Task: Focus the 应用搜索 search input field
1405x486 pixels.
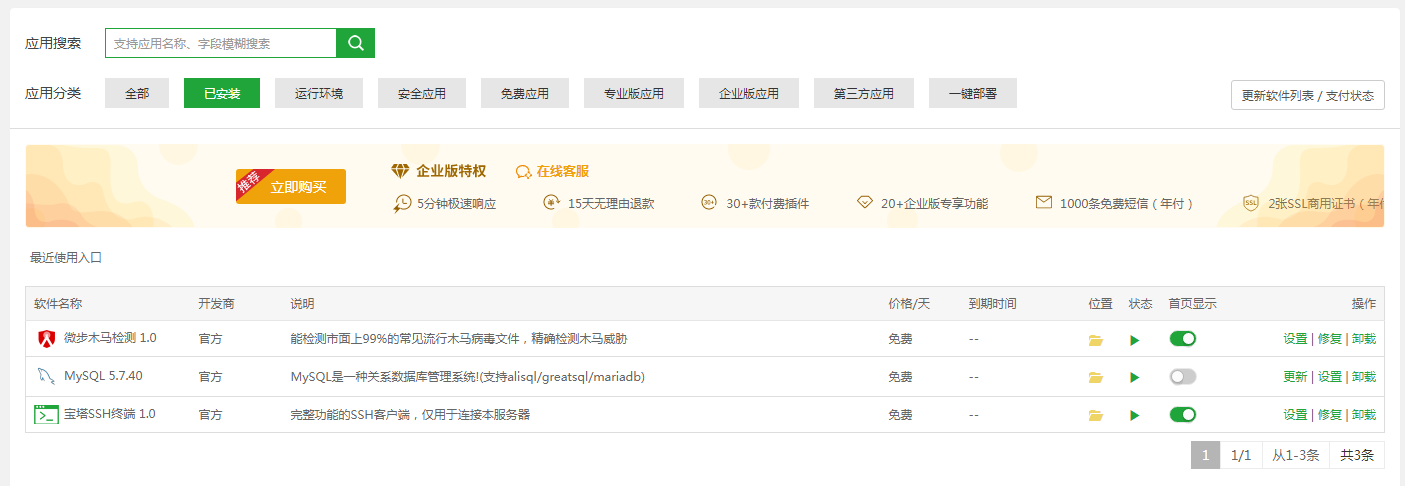Action: (220, 43)
